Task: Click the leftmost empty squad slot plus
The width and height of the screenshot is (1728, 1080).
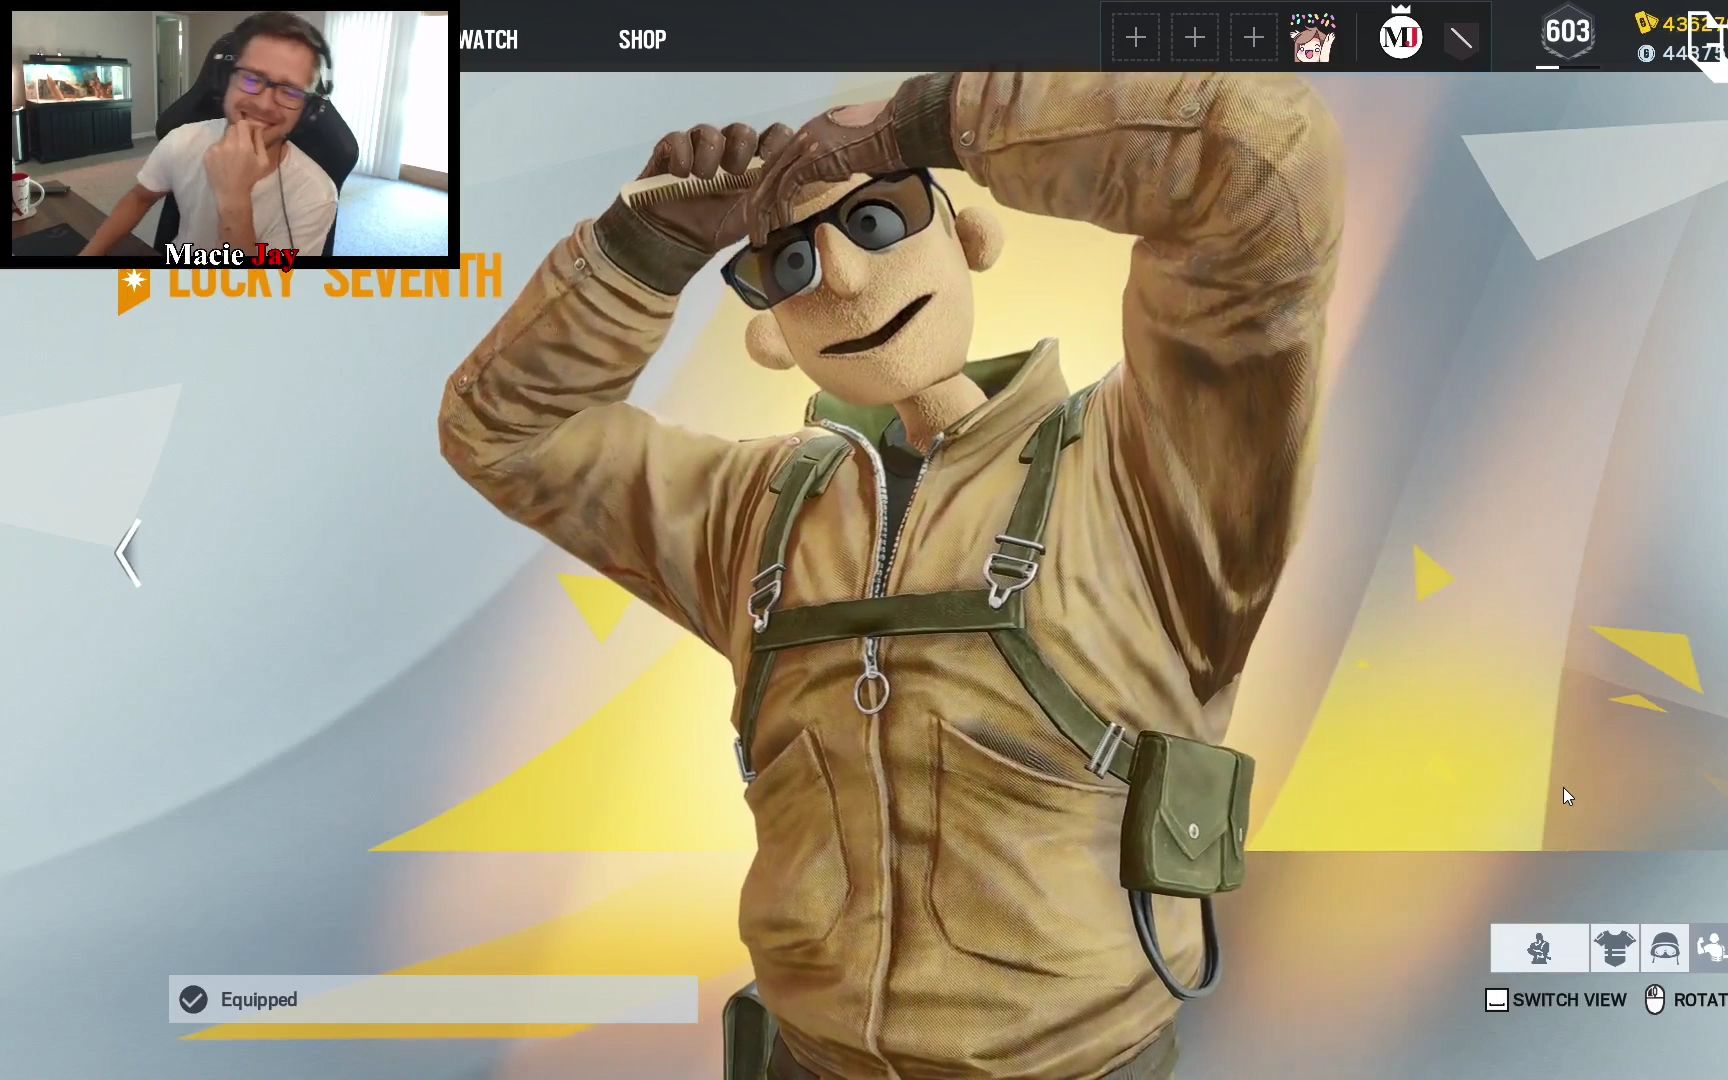Action: pyautogui.click(x=1136, y=38)
